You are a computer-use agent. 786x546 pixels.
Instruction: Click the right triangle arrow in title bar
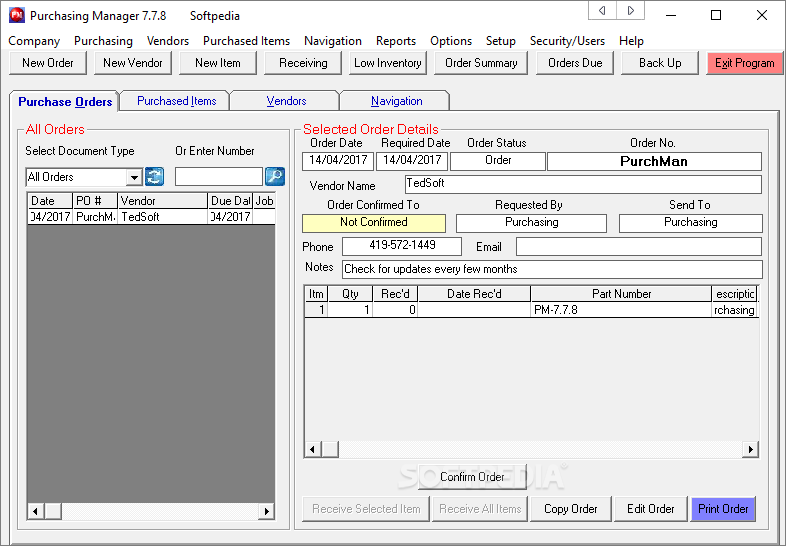tap(631, 11)
